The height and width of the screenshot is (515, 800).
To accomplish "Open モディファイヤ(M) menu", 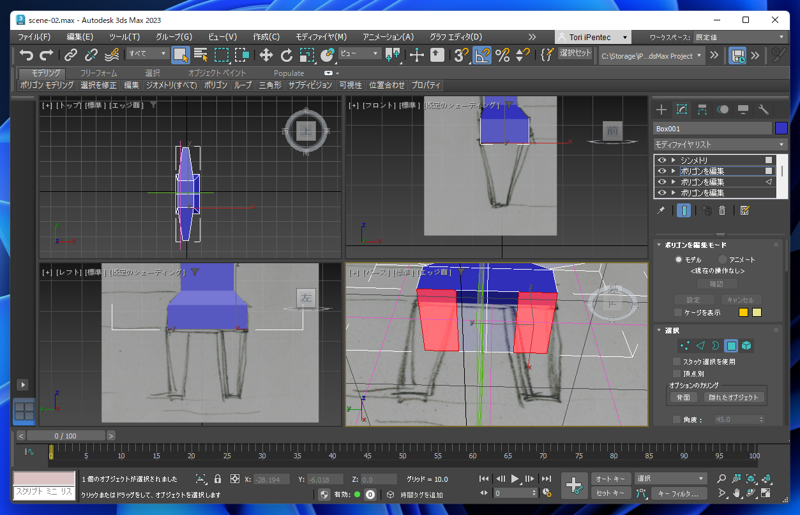I will click(x=321, y=37).
